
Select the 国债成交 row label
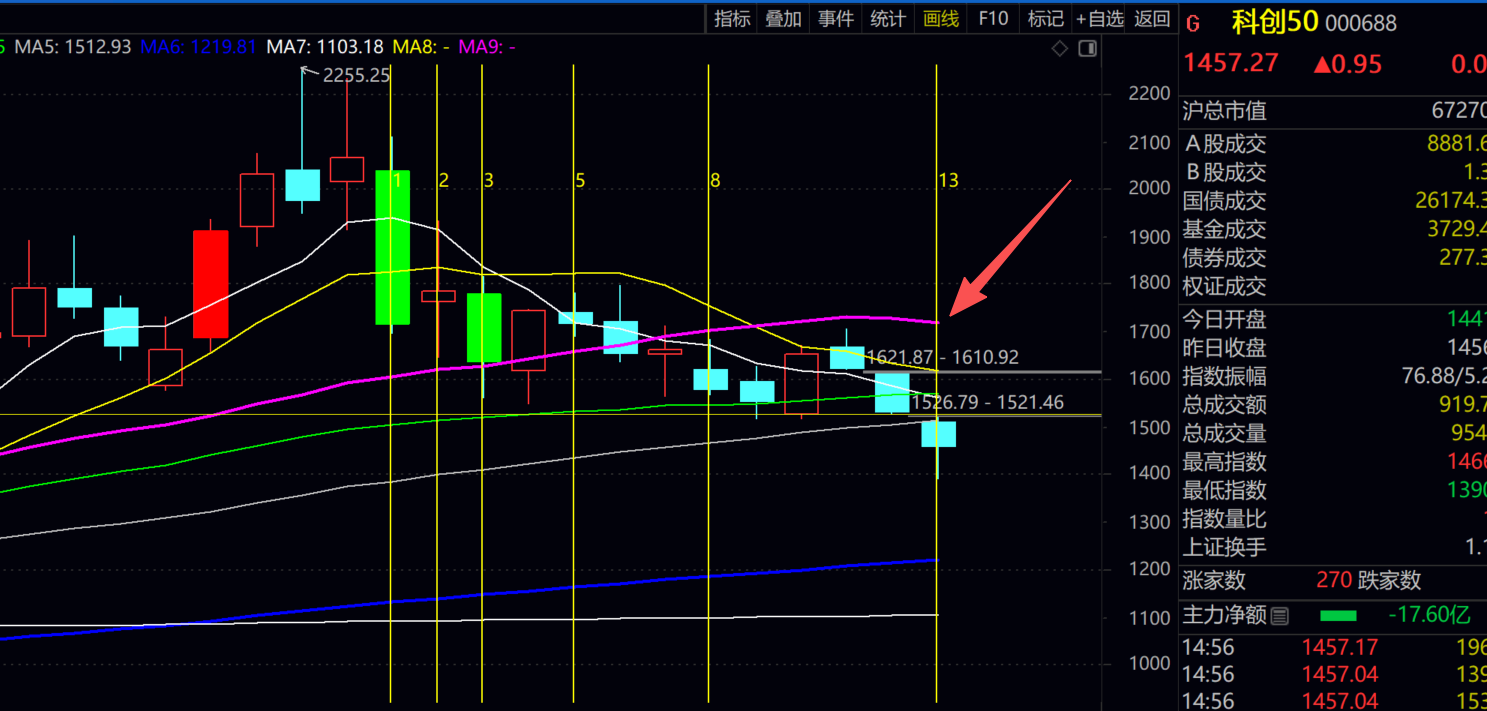1224,201
